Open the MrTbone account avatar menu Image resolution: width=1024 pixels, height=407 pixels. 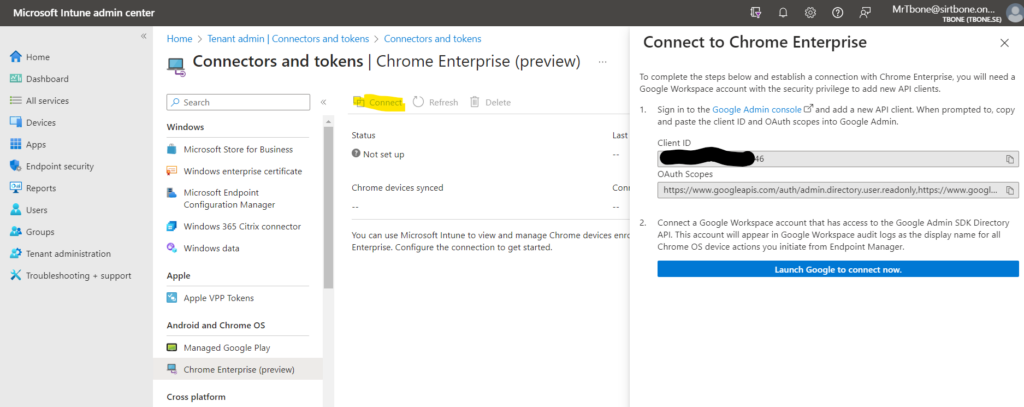(x=1014, y=12)
